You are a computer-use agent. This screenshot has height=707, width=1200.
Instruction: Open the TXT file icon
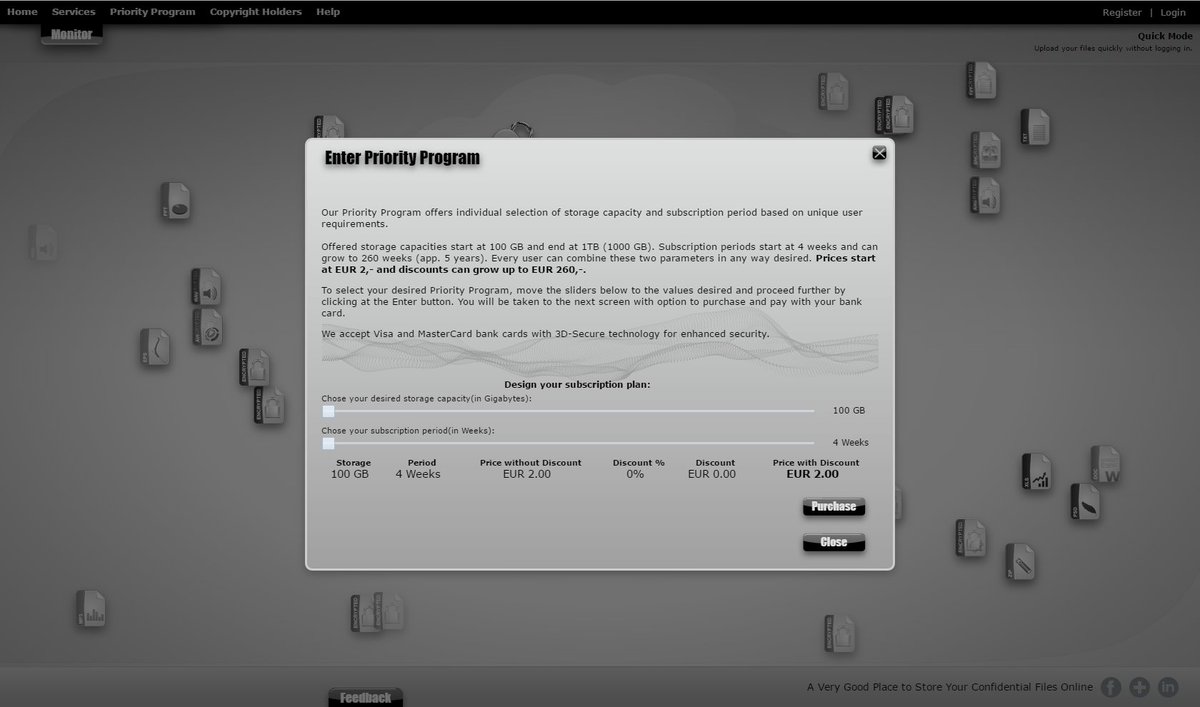(1035, 127)
